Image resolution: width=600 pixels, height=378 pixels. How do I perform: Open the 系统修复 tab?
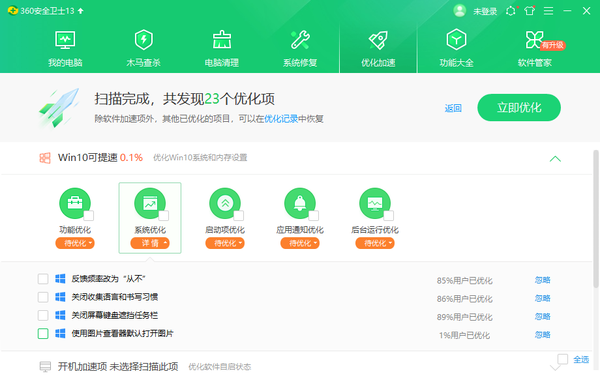[300, 49]
